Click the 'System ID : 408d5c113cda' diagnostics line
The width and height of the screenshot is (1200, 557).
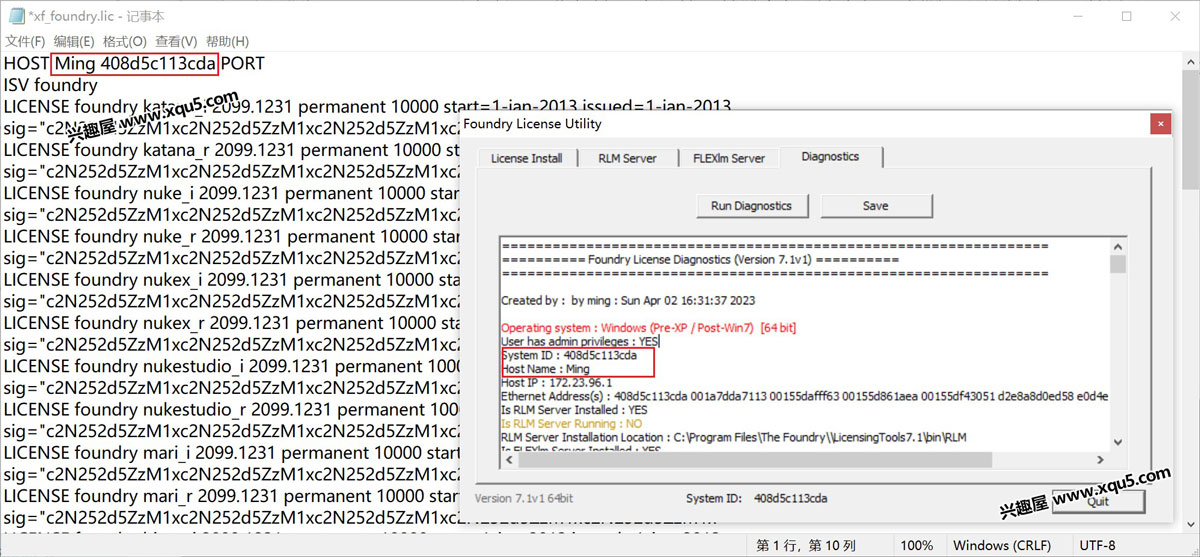point(569,355)
